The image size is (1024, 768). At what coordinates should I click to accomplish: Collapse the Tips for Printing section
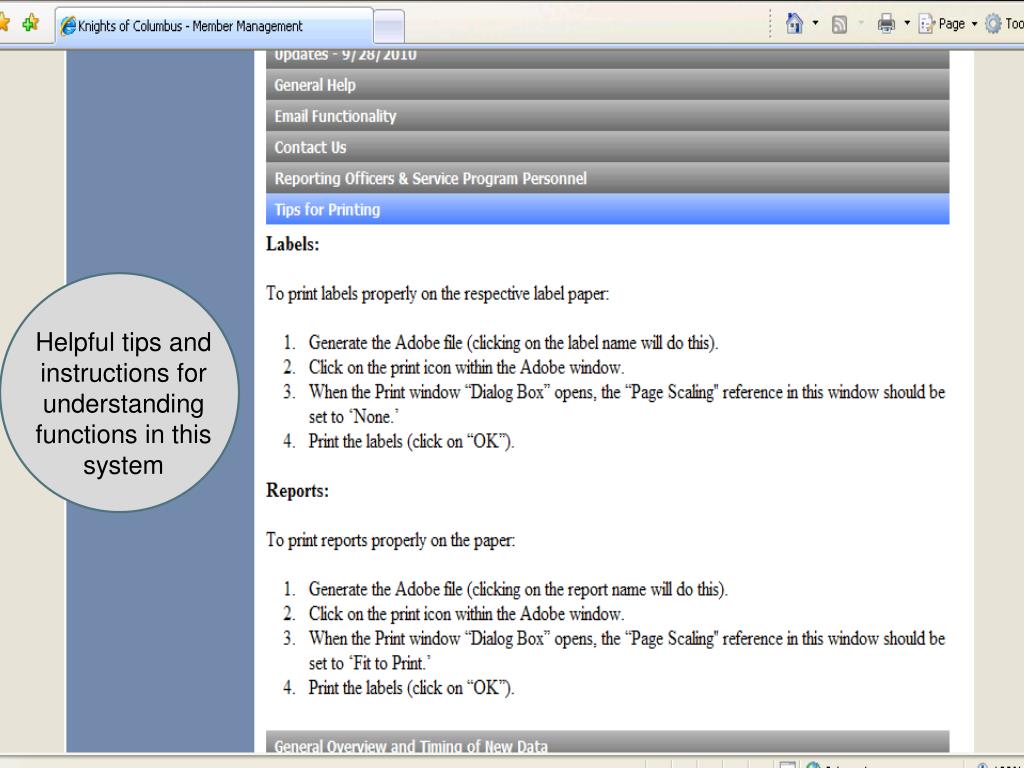click(607, 210)
